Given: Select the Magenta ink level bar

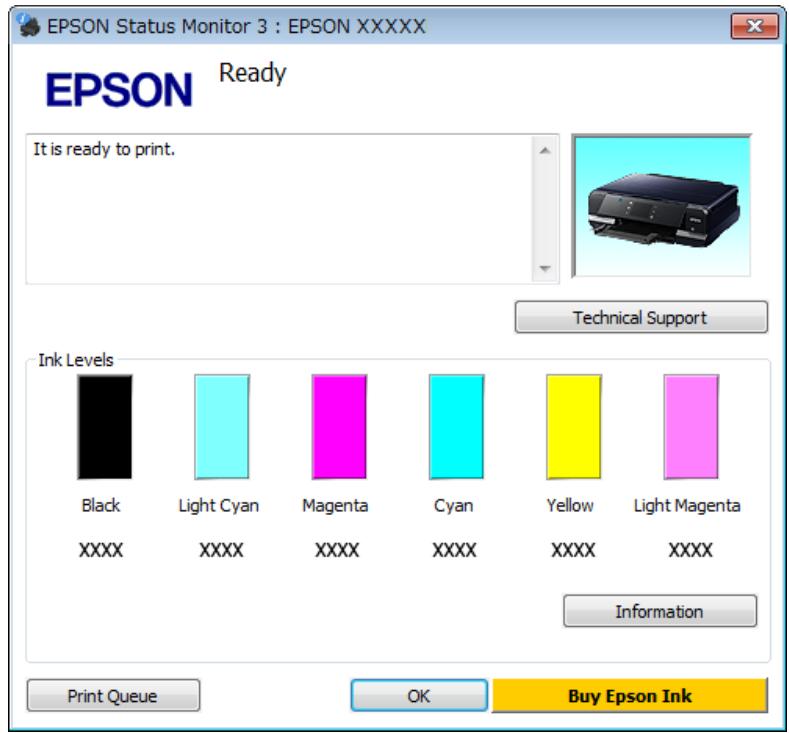Looking at the screenshot, I should [x=339, y=427].
